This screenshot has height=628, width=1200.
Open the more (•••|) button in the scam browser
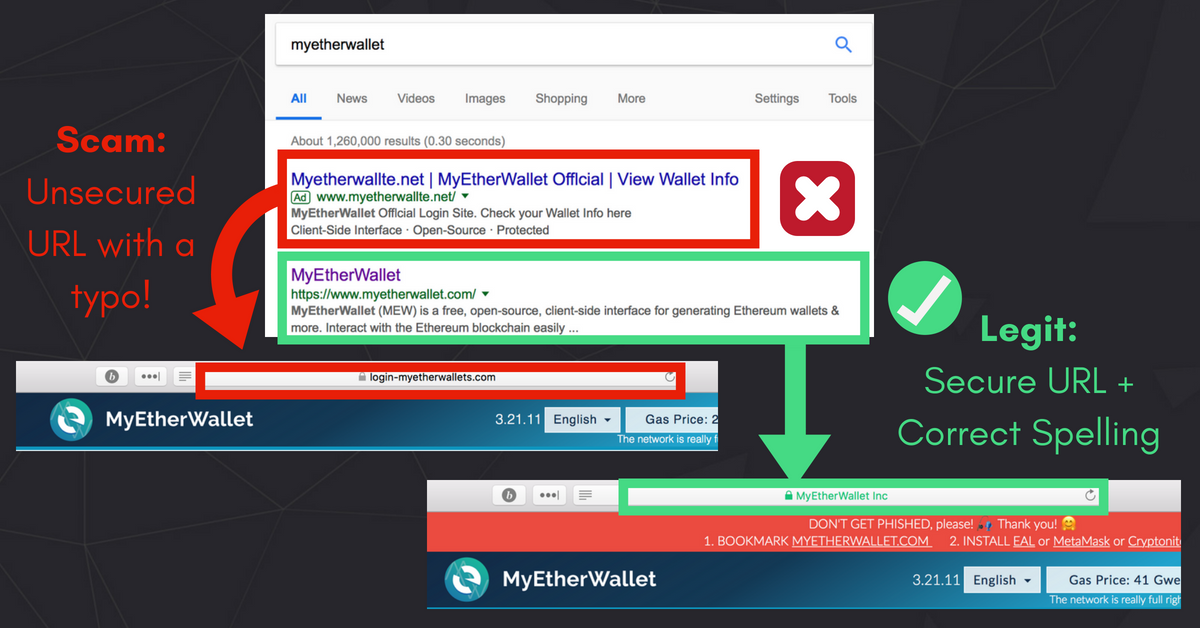coord(151,377)
